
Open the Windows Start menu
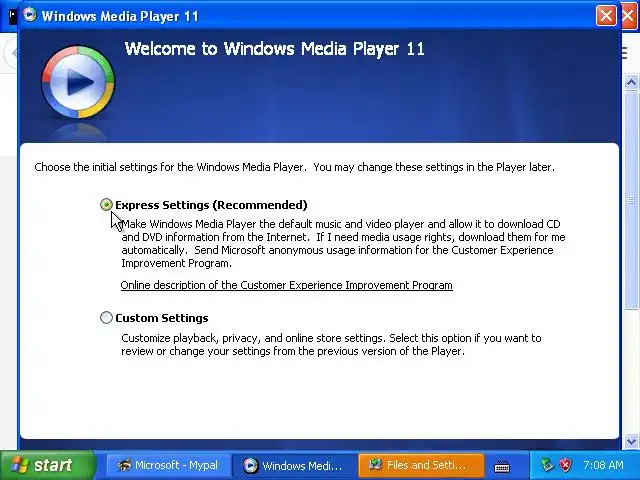(47, 465)
